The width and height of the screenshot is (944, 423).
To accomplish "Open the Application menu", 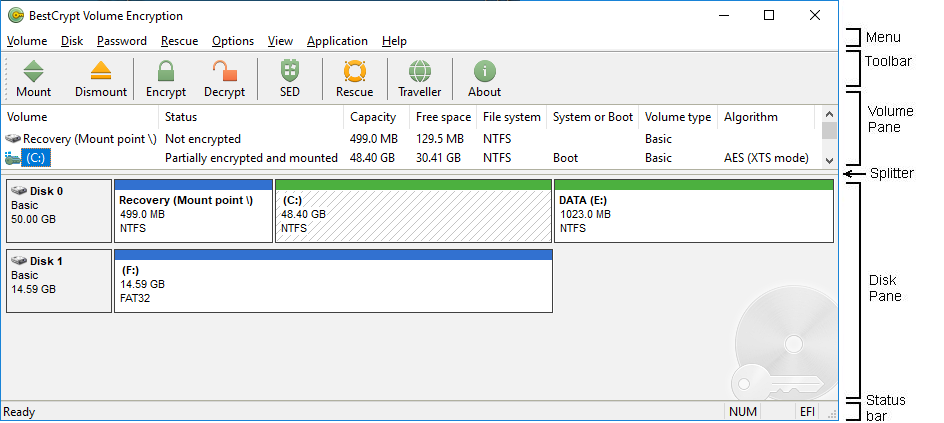I will pyautogui.click(x=337, y=41).
